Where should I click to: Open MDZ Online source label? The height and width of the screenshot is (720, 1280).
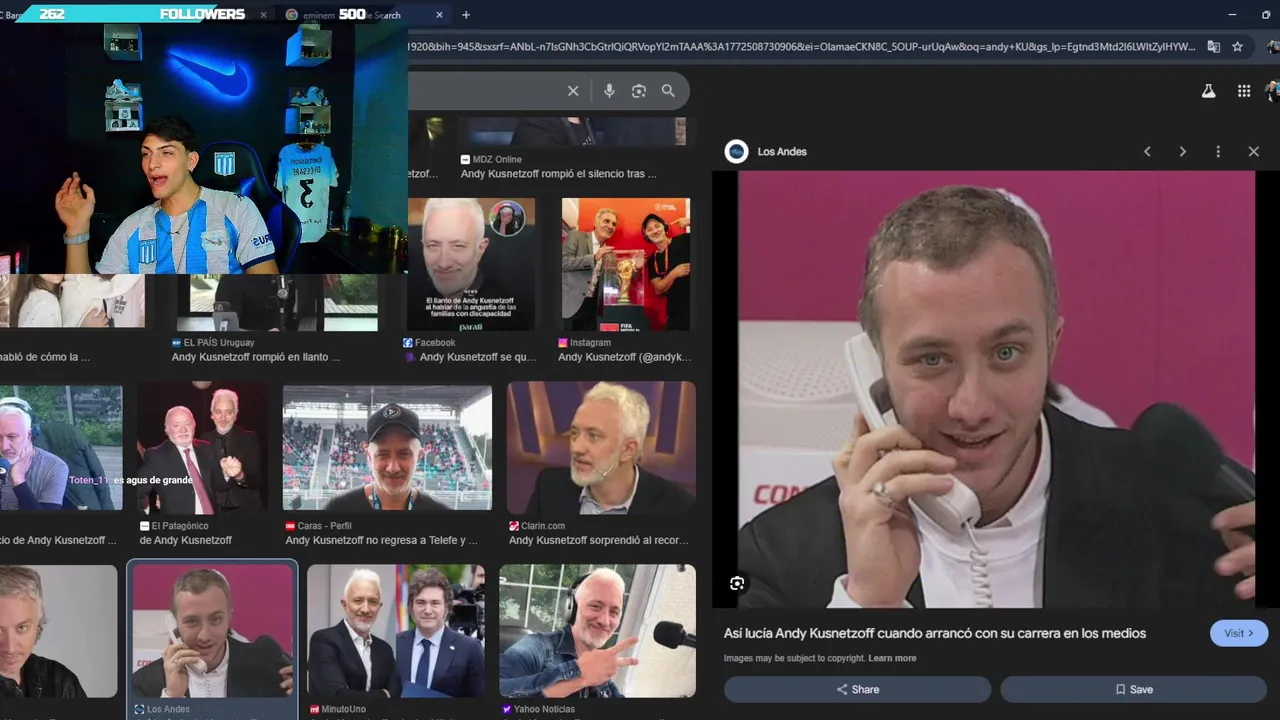(x=497, y=159)
